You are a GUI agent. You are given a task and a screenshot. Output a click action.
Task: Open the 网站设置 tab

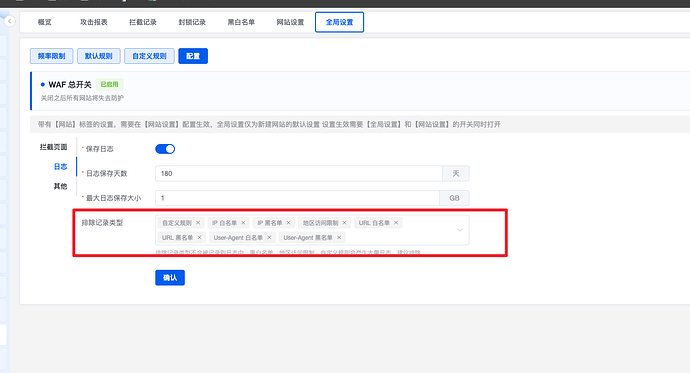[x=290, y=22]
